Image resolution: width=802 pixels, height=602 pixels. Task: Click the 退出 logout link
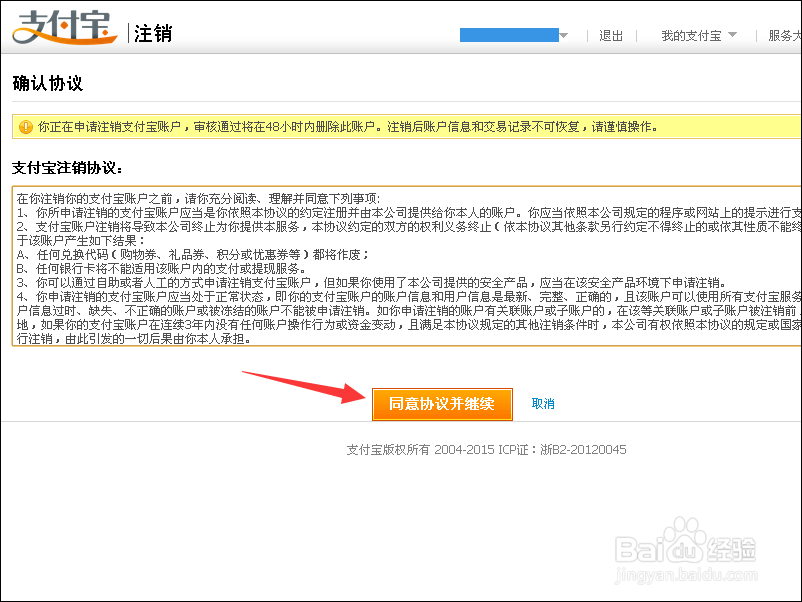(611, 36)
